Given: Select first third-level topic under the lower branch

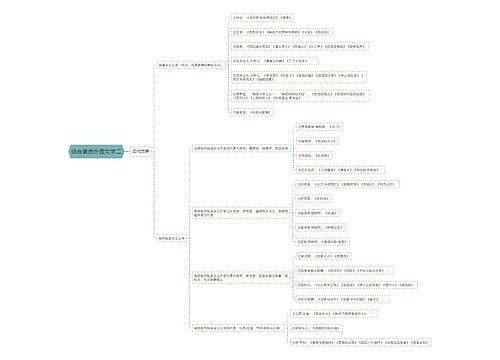Looking at the screenshot, I should (241, 148).
